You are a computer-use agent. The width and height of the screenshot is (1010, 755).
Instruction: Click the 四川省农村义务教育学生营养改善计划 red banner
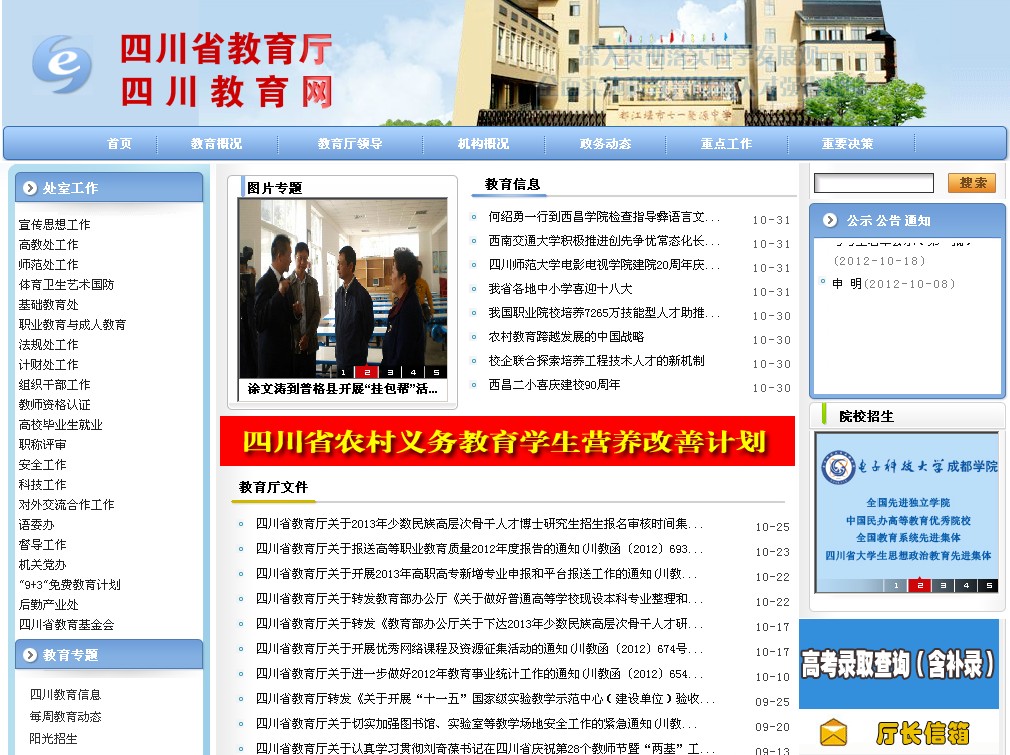point(508,441)
